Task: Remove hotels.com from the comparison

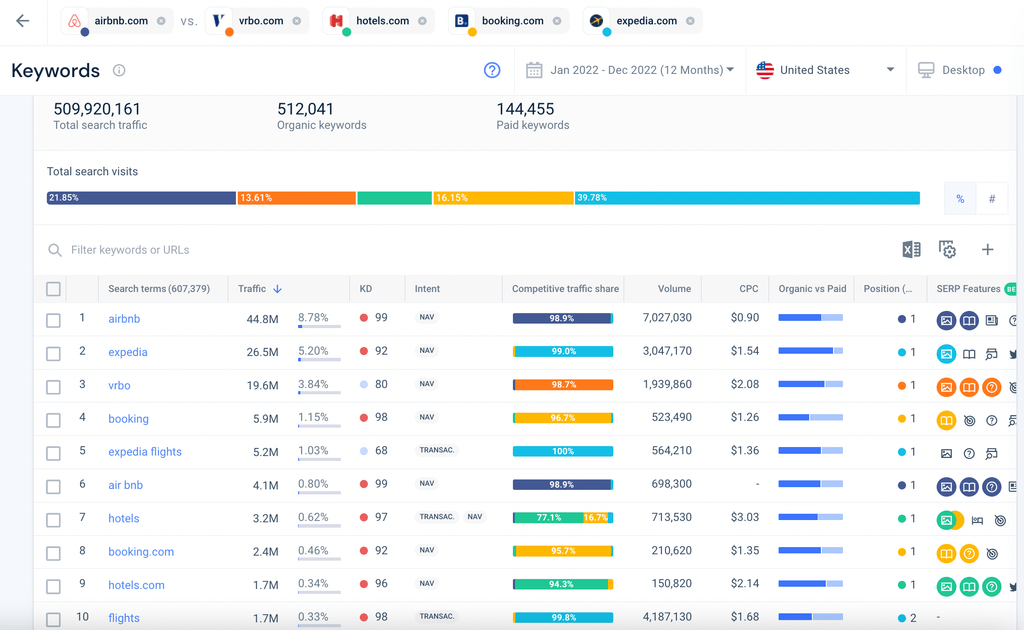Action: coord(423,21)
